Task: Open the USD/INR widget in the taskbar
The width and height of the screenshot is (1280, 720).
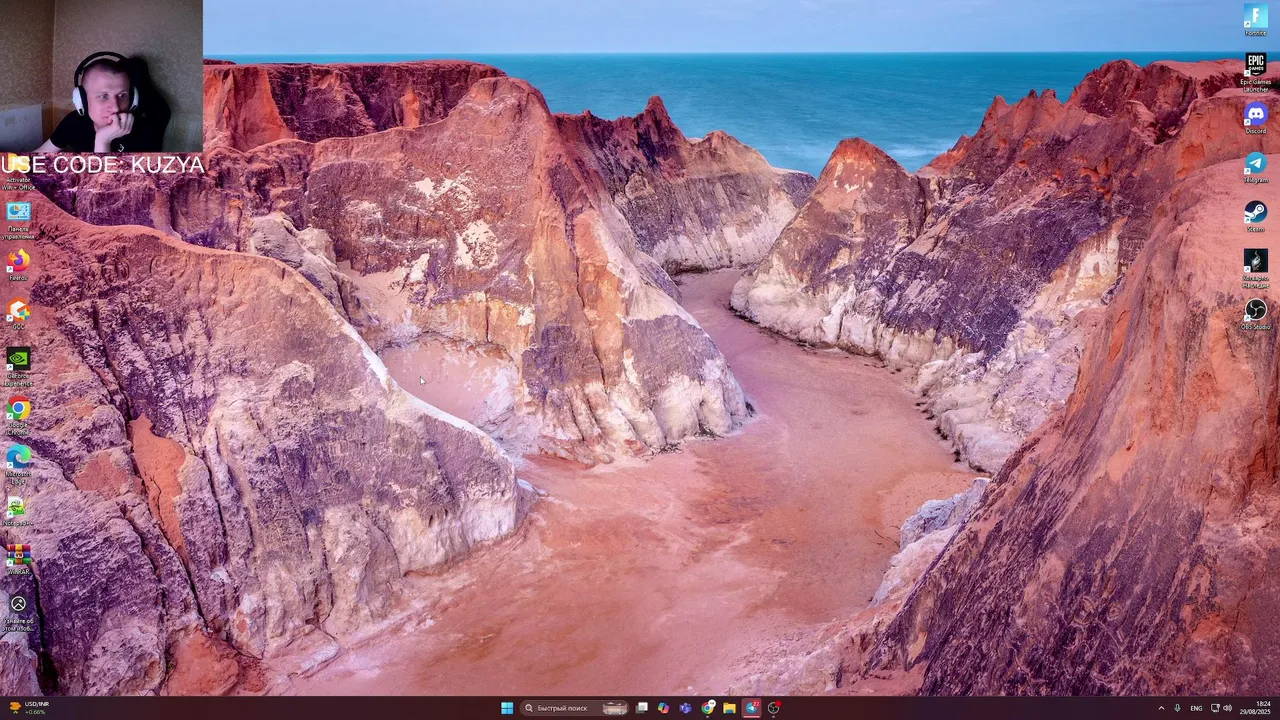Action: click(28, 708)
